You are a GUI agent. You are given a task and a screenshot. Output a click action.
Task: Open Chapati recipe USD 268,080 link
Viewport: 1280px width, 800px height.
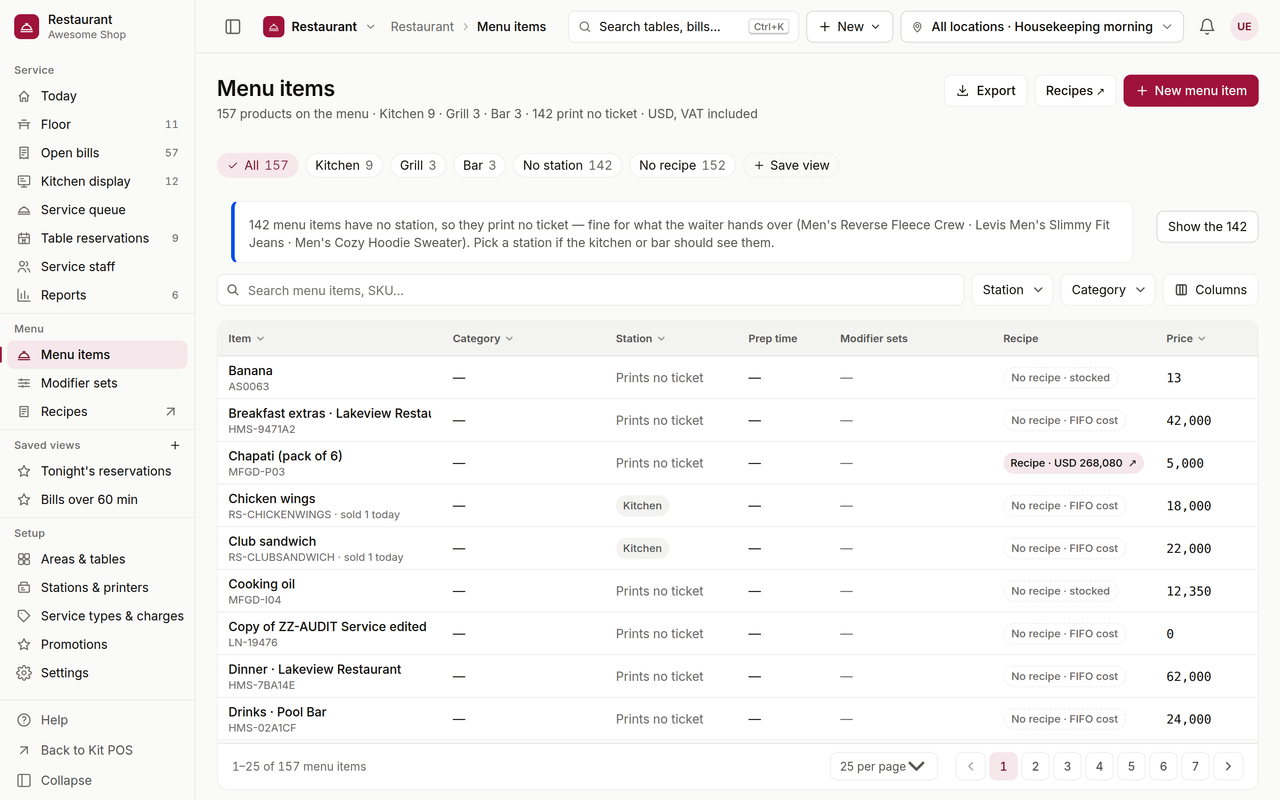[1073, 463]
